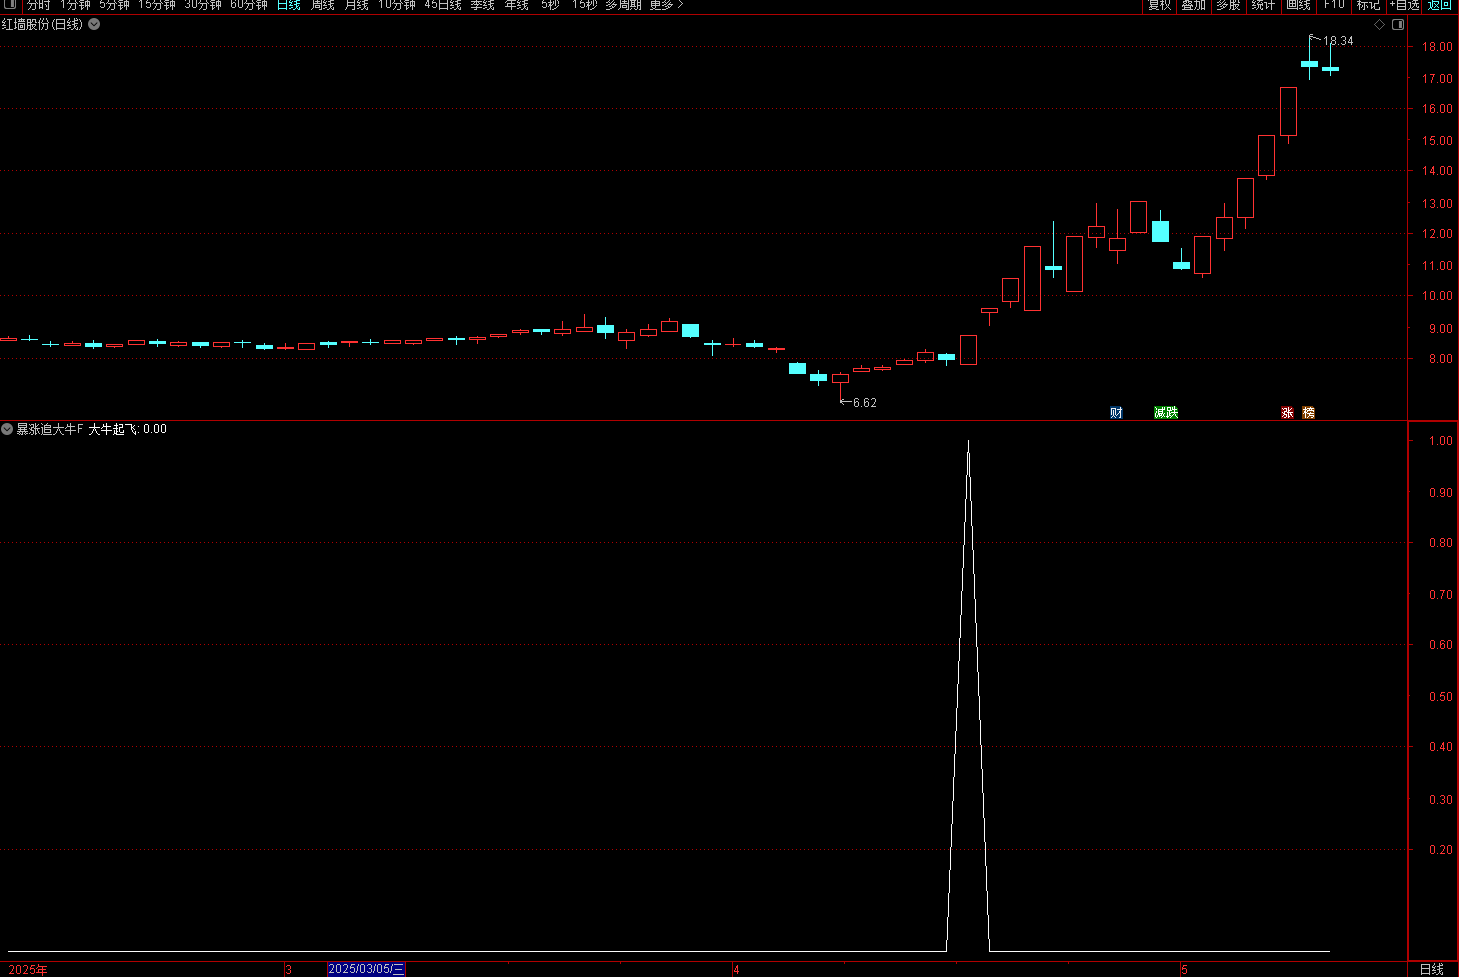Click the panel icon at top-left corner

click(x=10, y=5)
